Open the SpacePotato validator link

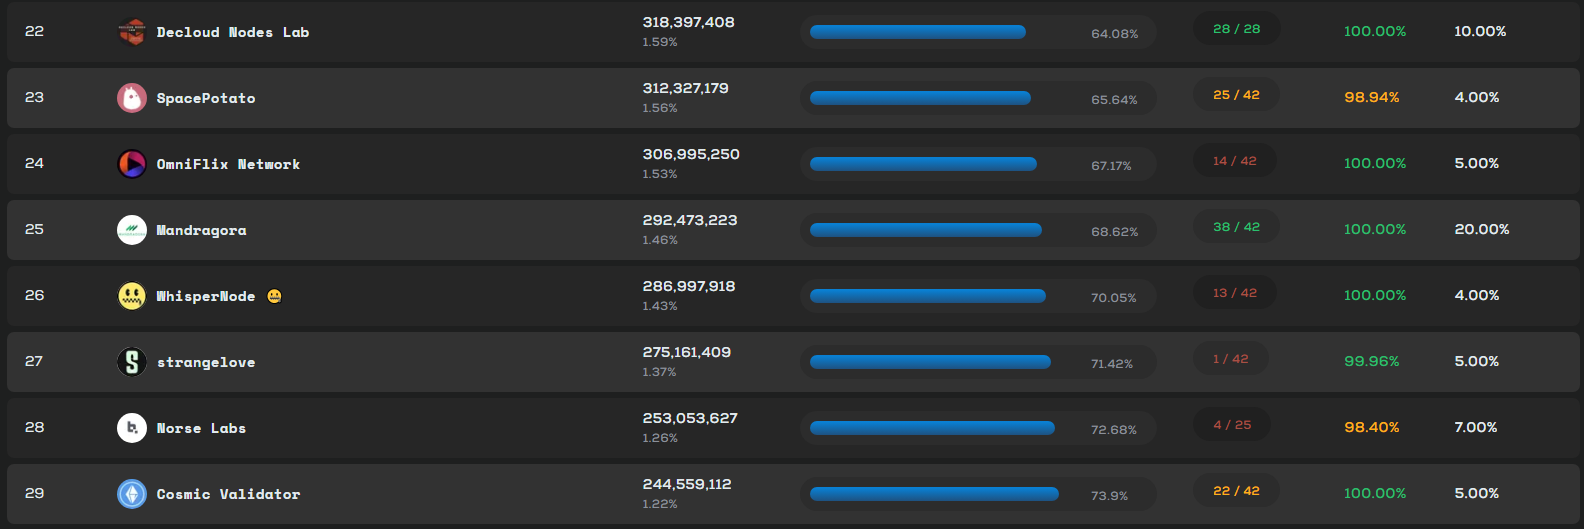[206, 98]
